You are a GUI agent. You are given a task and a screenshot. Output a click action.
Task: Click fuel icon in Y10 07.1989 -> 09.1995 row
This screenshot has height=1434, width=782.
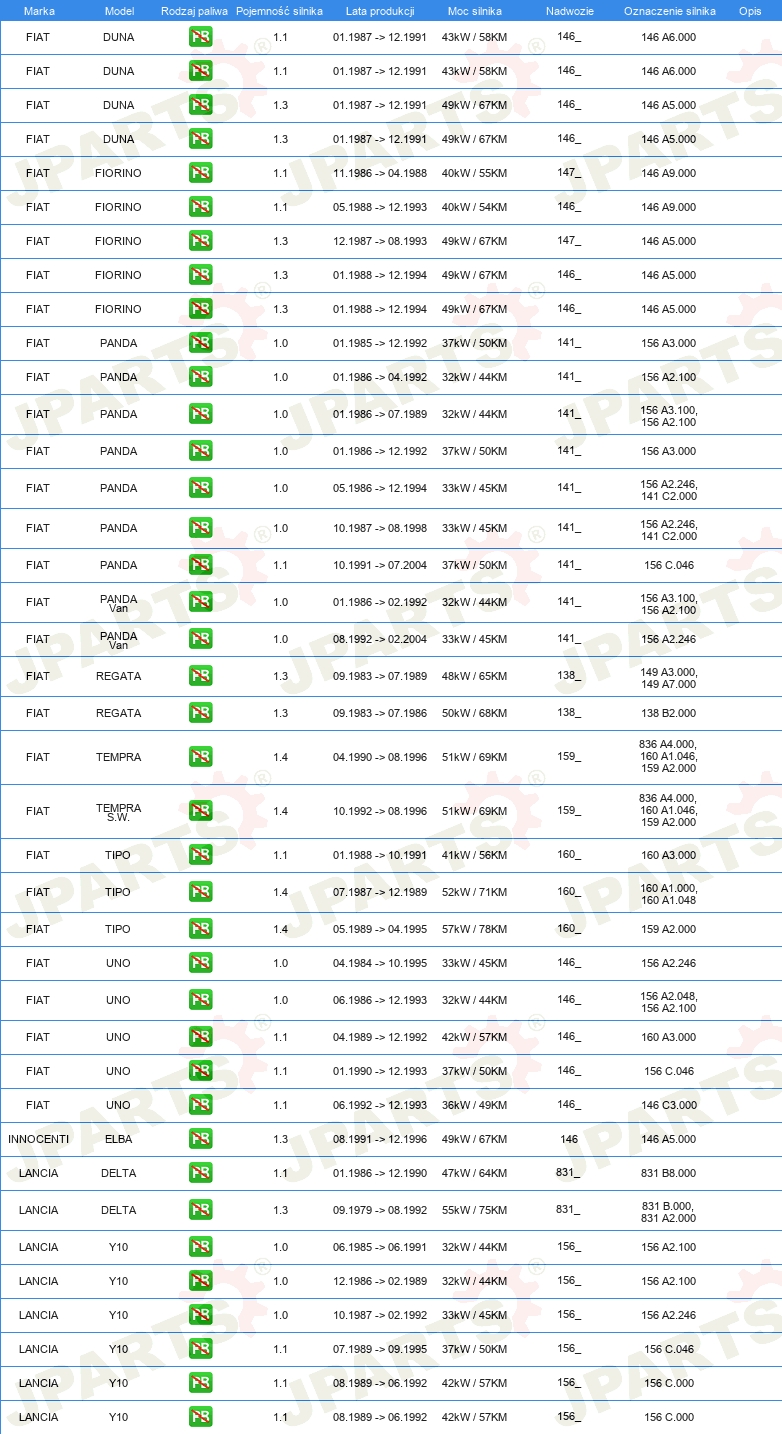click(x=200, y=1349)
